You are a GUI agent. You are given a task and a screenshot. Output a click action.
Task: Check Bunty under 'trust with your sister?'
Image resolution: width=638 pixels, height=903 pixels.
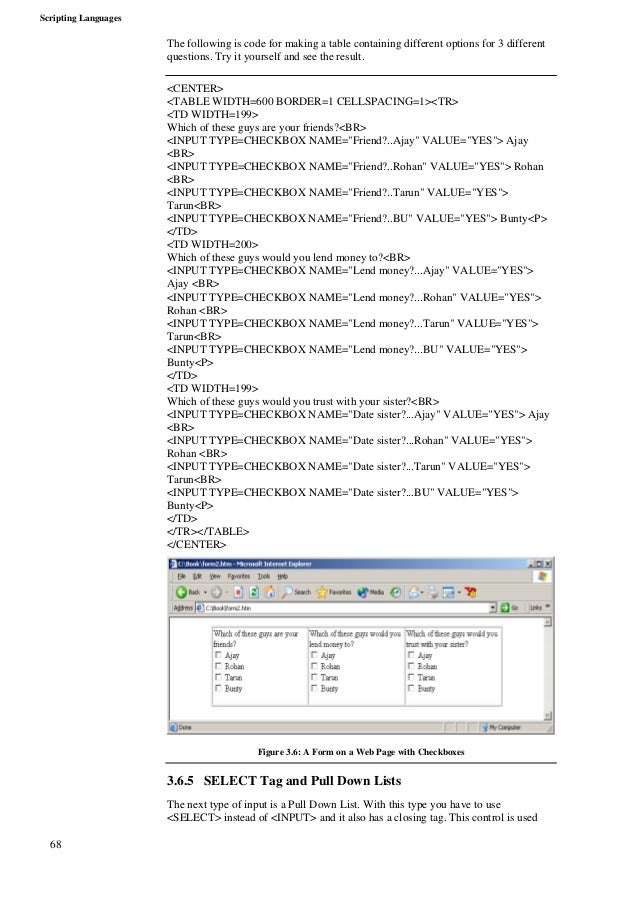[411, 688]
